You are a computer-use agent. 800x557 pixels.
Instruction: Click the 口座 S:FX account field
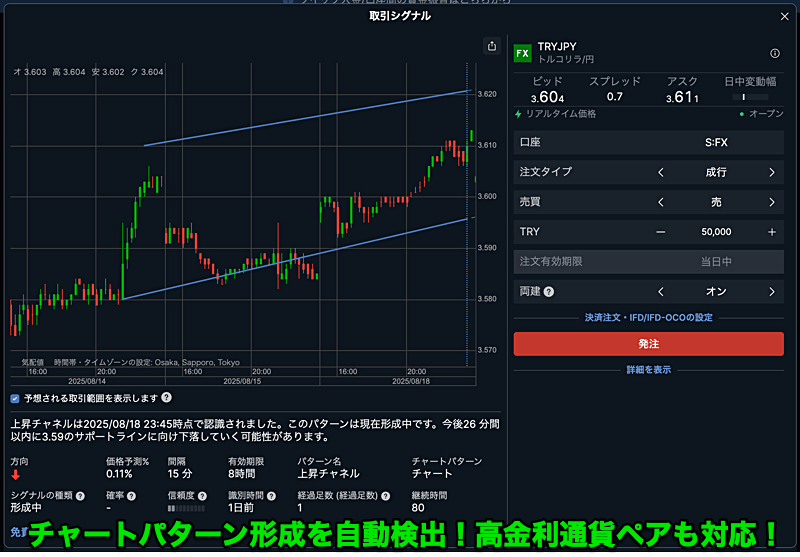point(648,142)
